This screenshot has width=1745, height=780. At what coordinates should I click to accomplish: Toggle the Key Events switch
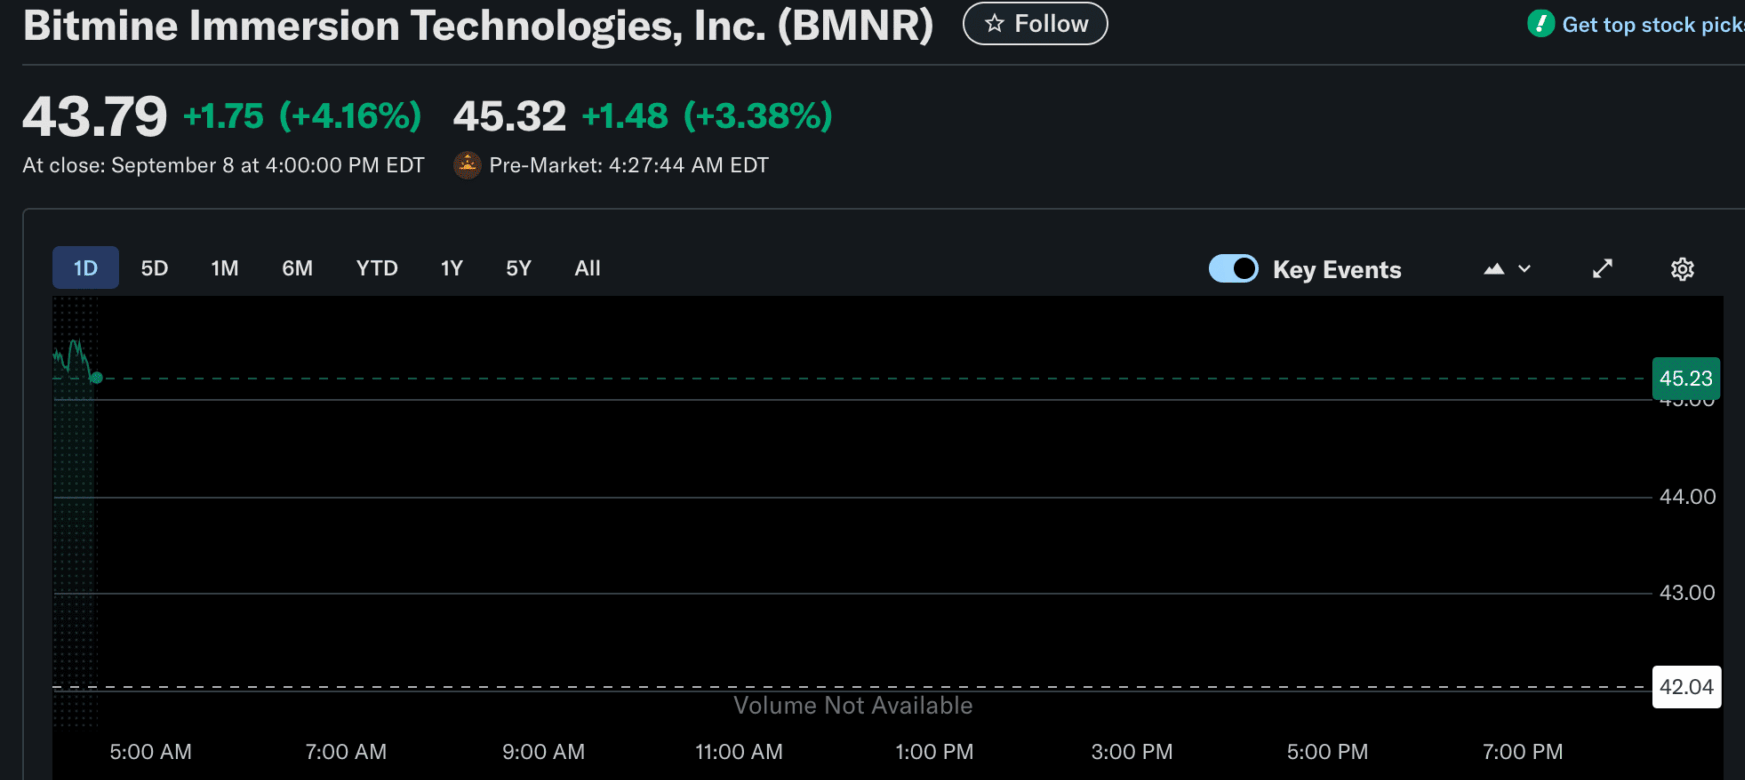(1233, 269)
